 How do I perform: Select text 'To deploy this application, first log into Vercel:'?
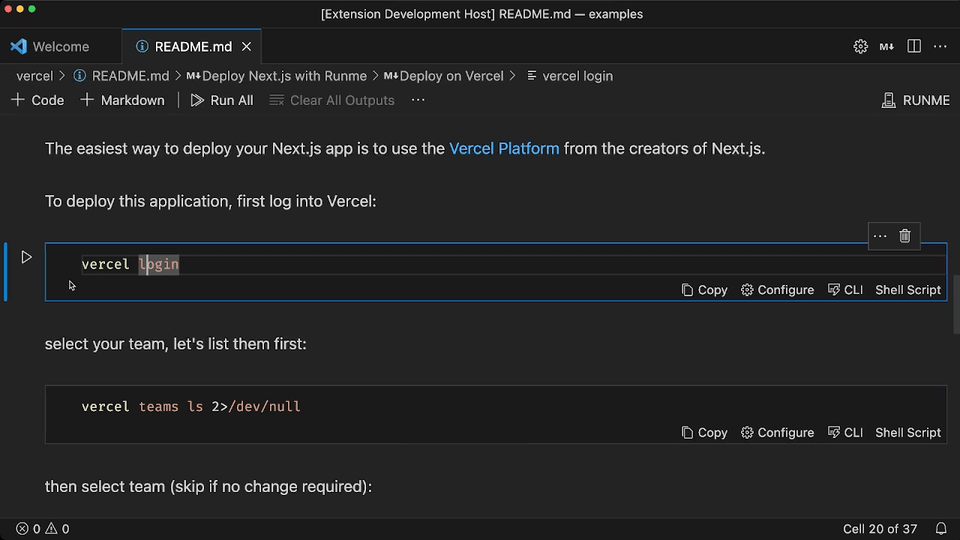pos(211,201)
